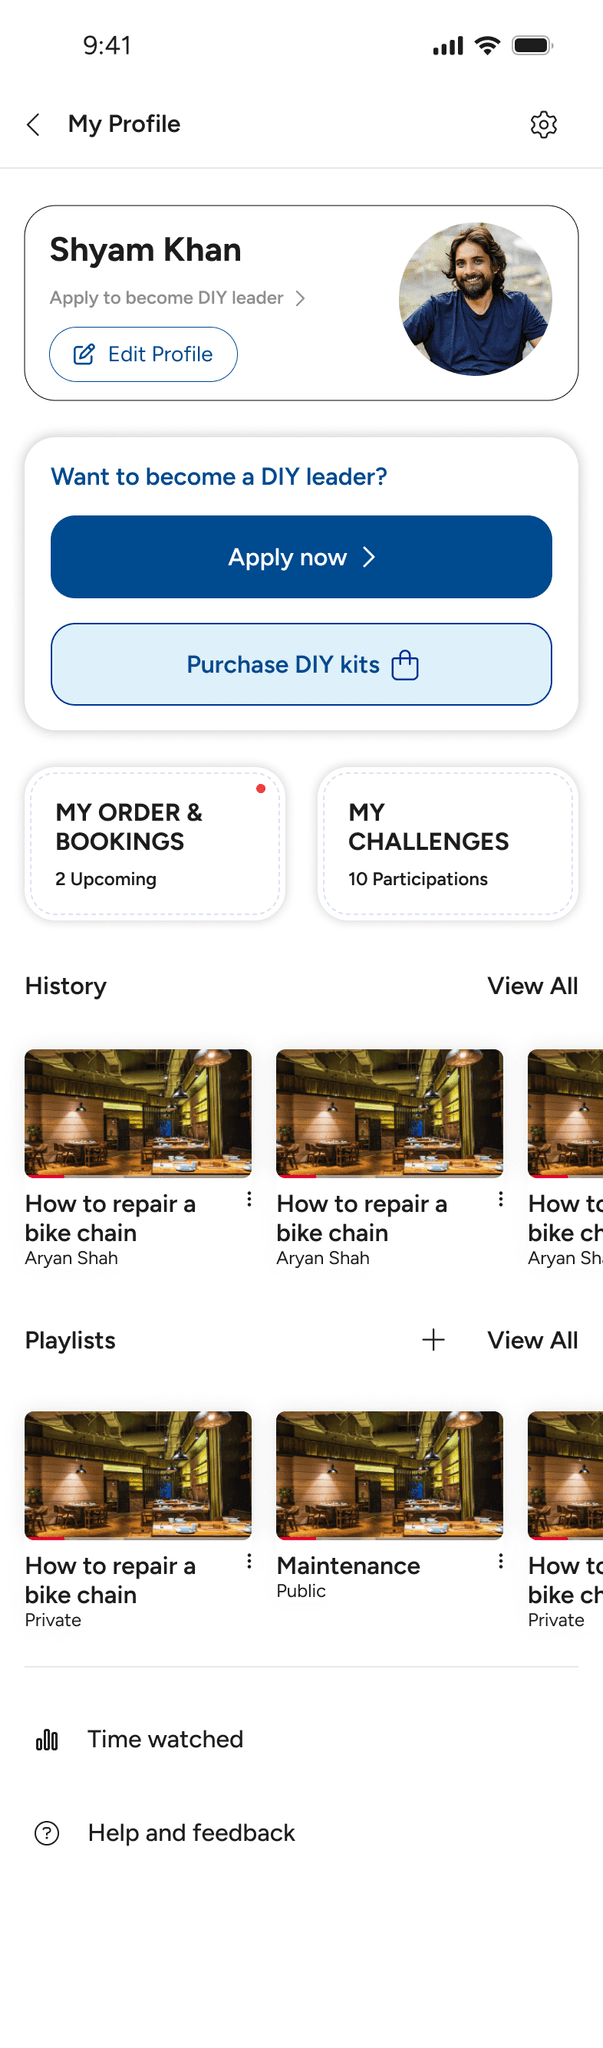This screenshot has height=2048, width=603.
Task: Tap the Help and feedback question icon
Action: click(47, 1833)
